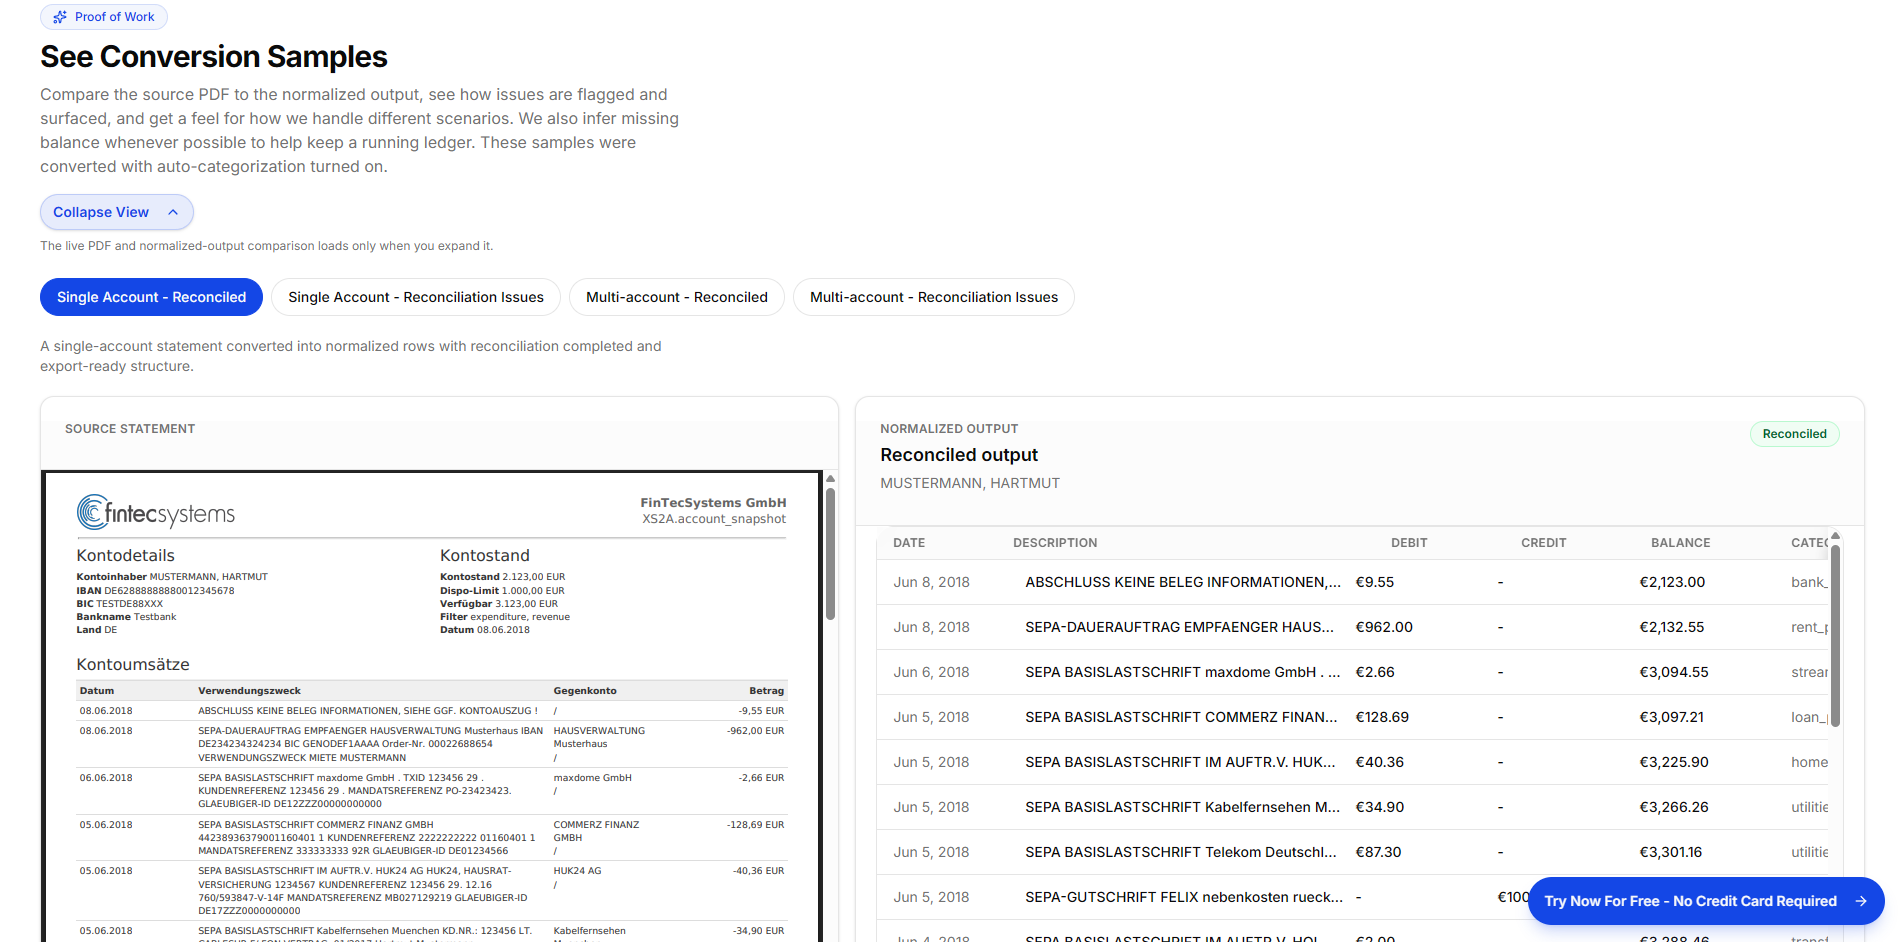Screen dimensions: 1901x942
Task: Click the fintecsystems logo on the source statement
Action: pos(156,512)
